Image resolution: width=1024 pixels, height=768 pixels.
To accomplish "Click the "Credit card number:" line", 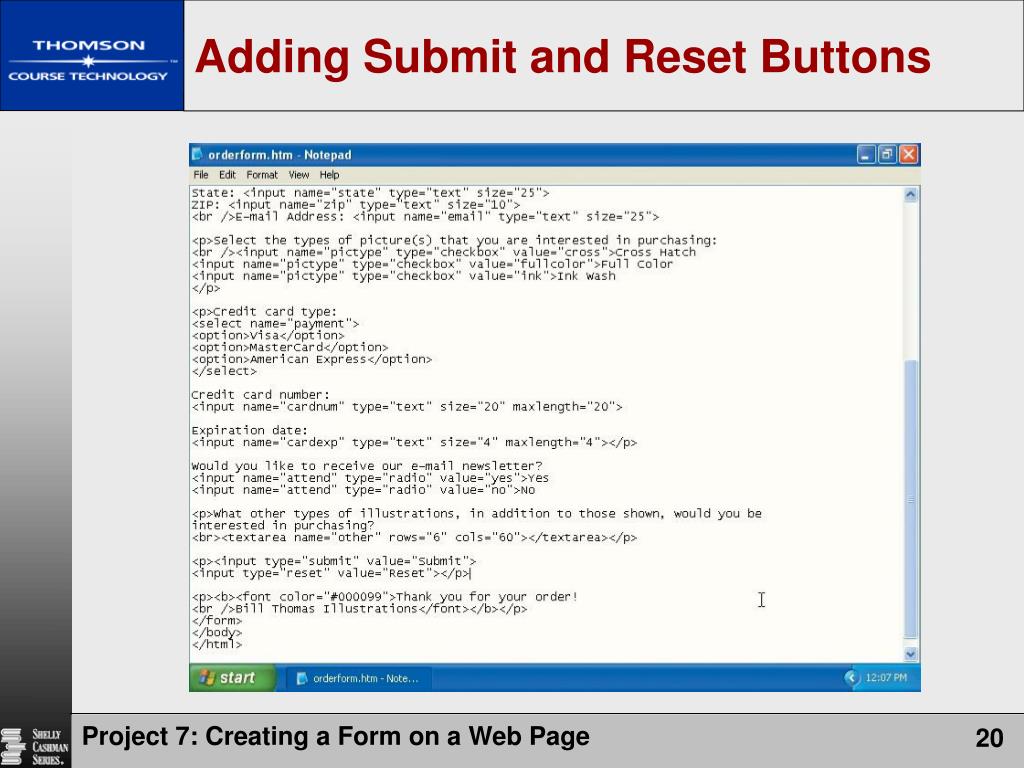I will (x=261, y=395).
